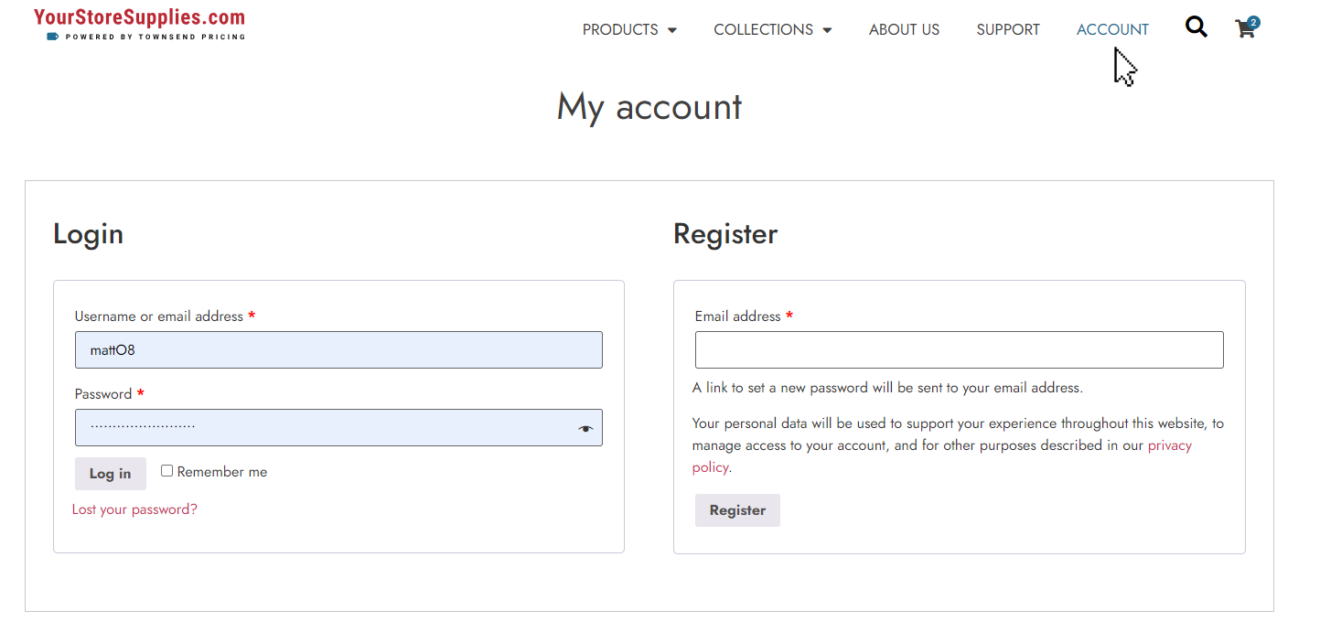Enable the Remember me checkbox
Viewport: 1320px width, 632px height.
[167, 471]
